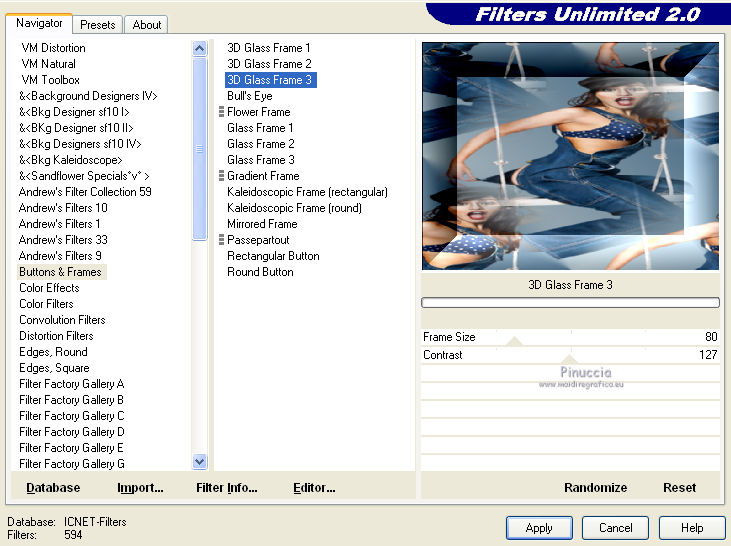Click the Import... button
Image resolution: width=731 pixels, height=546 pixels.
pos(140,487)
